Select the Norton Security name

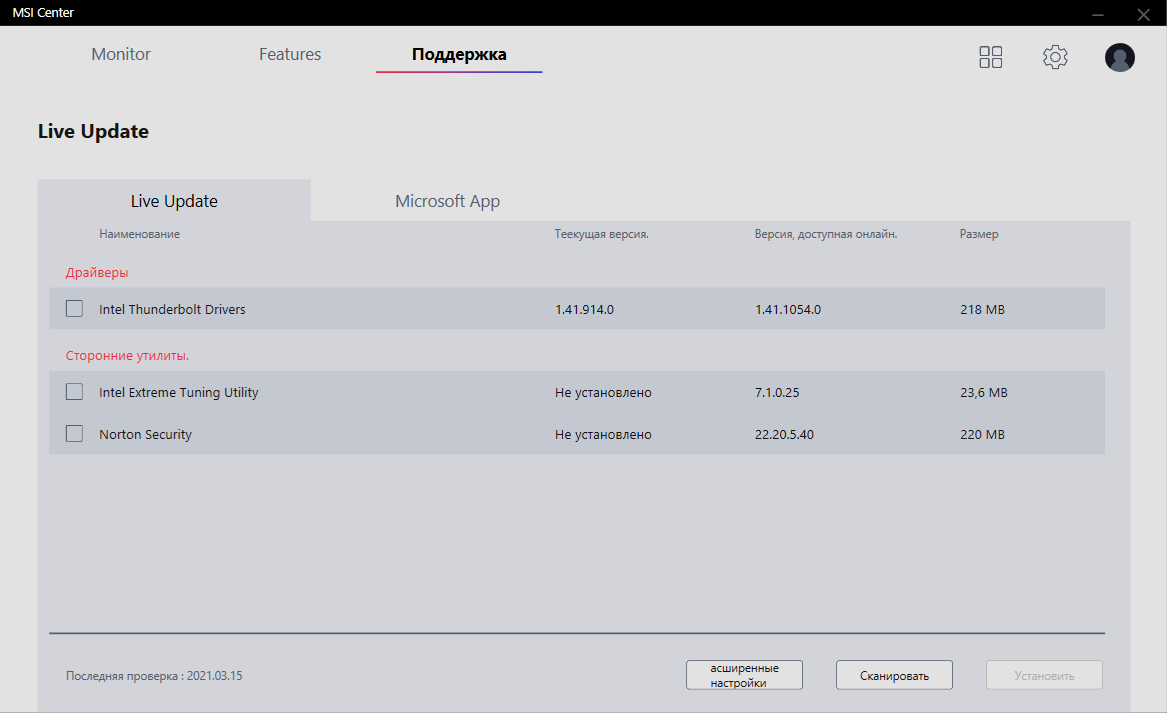pos(145,434)
